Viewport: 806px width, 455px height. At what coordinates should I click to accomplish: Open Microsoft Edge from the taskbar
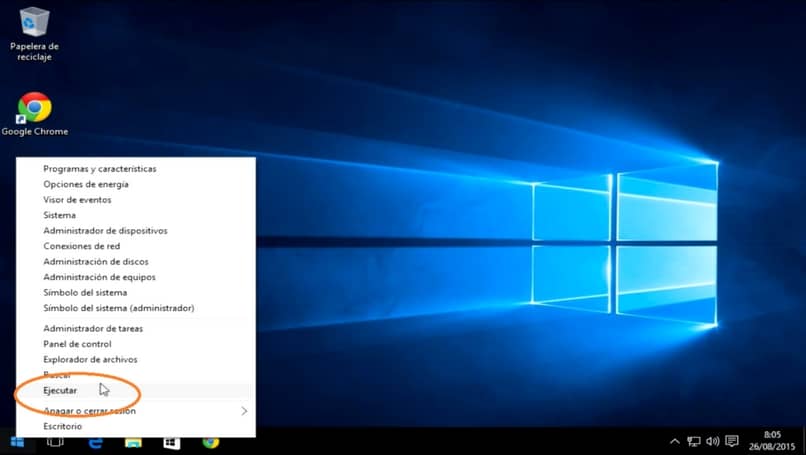[95, 443]
